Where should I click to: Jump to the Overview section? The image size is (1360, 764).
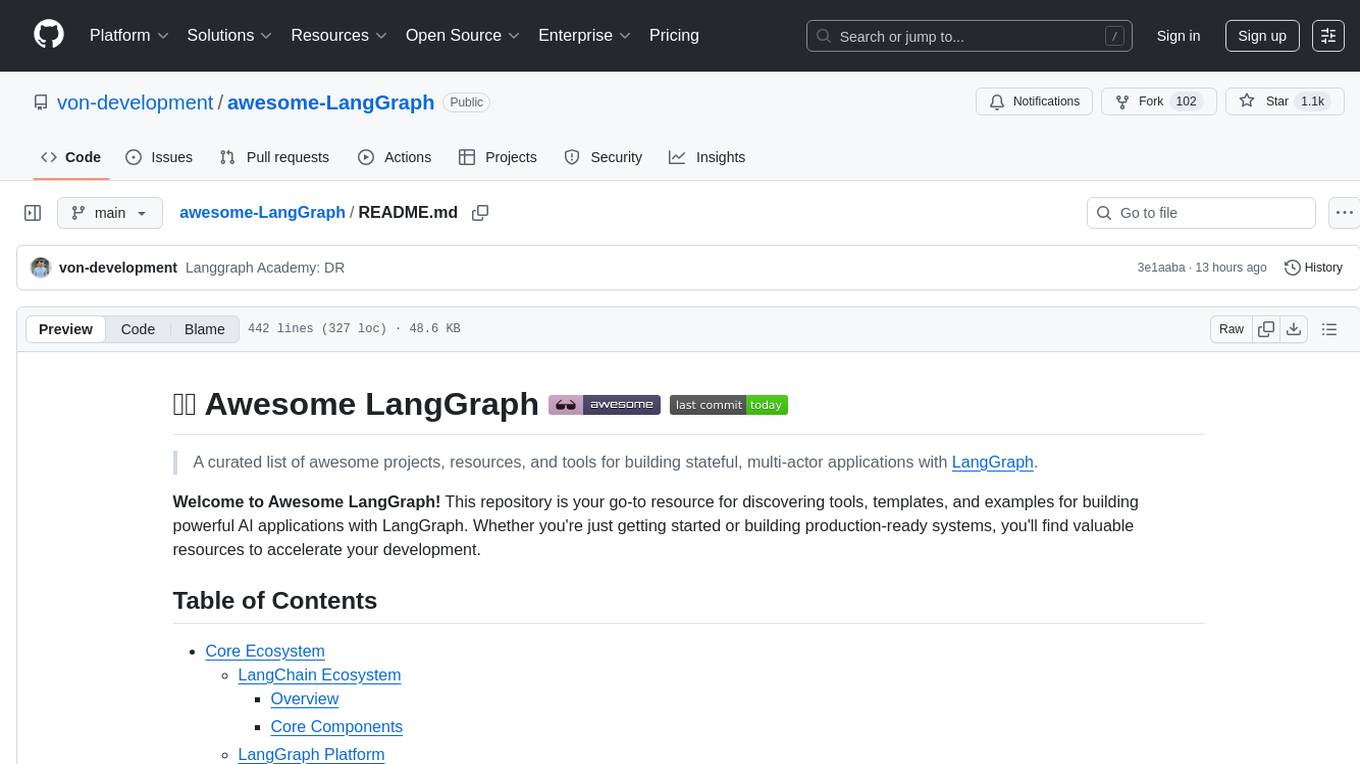(305, 699)
